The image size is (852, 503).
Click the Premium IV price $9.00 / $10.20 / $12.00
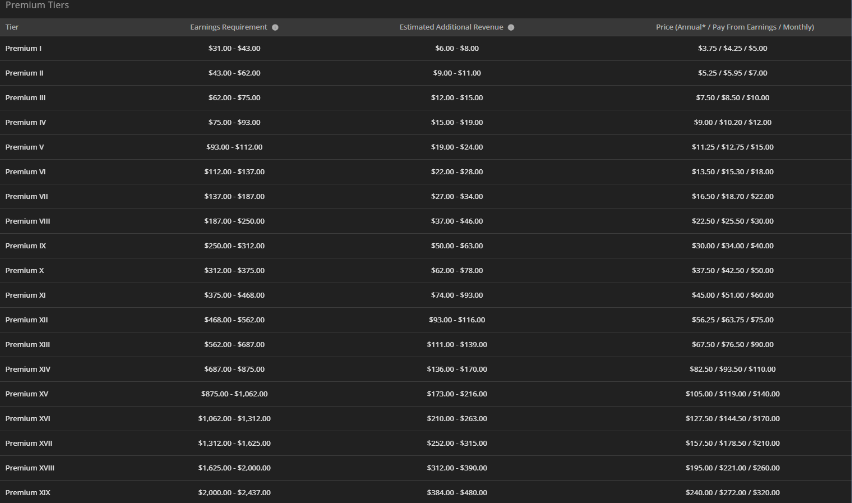[735, 122]
